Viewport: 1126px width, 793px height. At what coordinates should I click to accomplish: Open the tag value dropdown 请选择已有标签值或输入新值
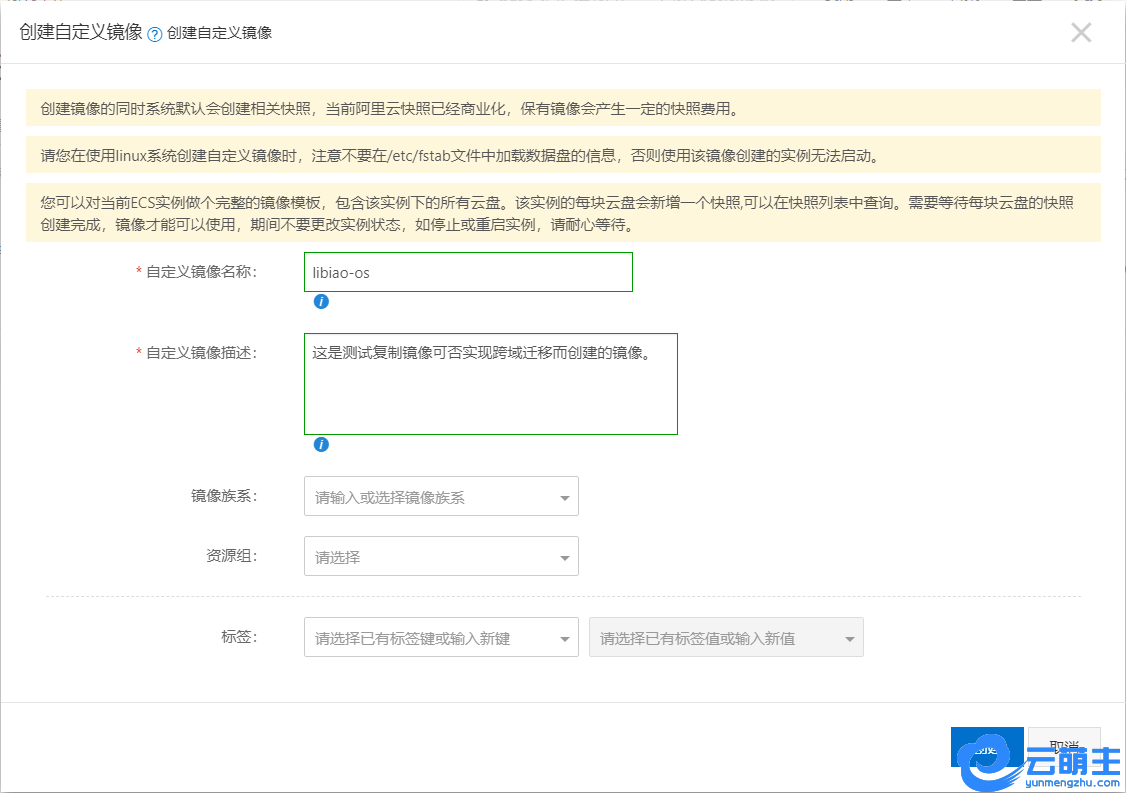point(726,638)
